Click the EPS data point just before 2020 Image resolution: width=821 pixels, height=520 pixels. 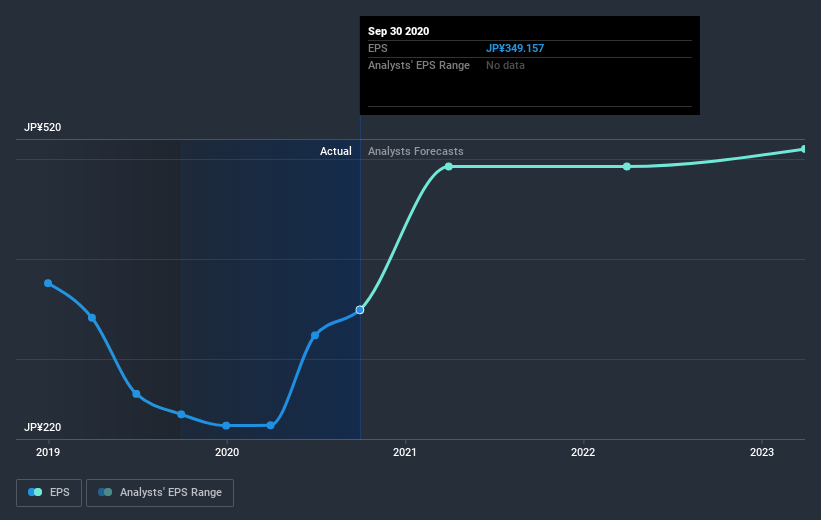(181, 414)
